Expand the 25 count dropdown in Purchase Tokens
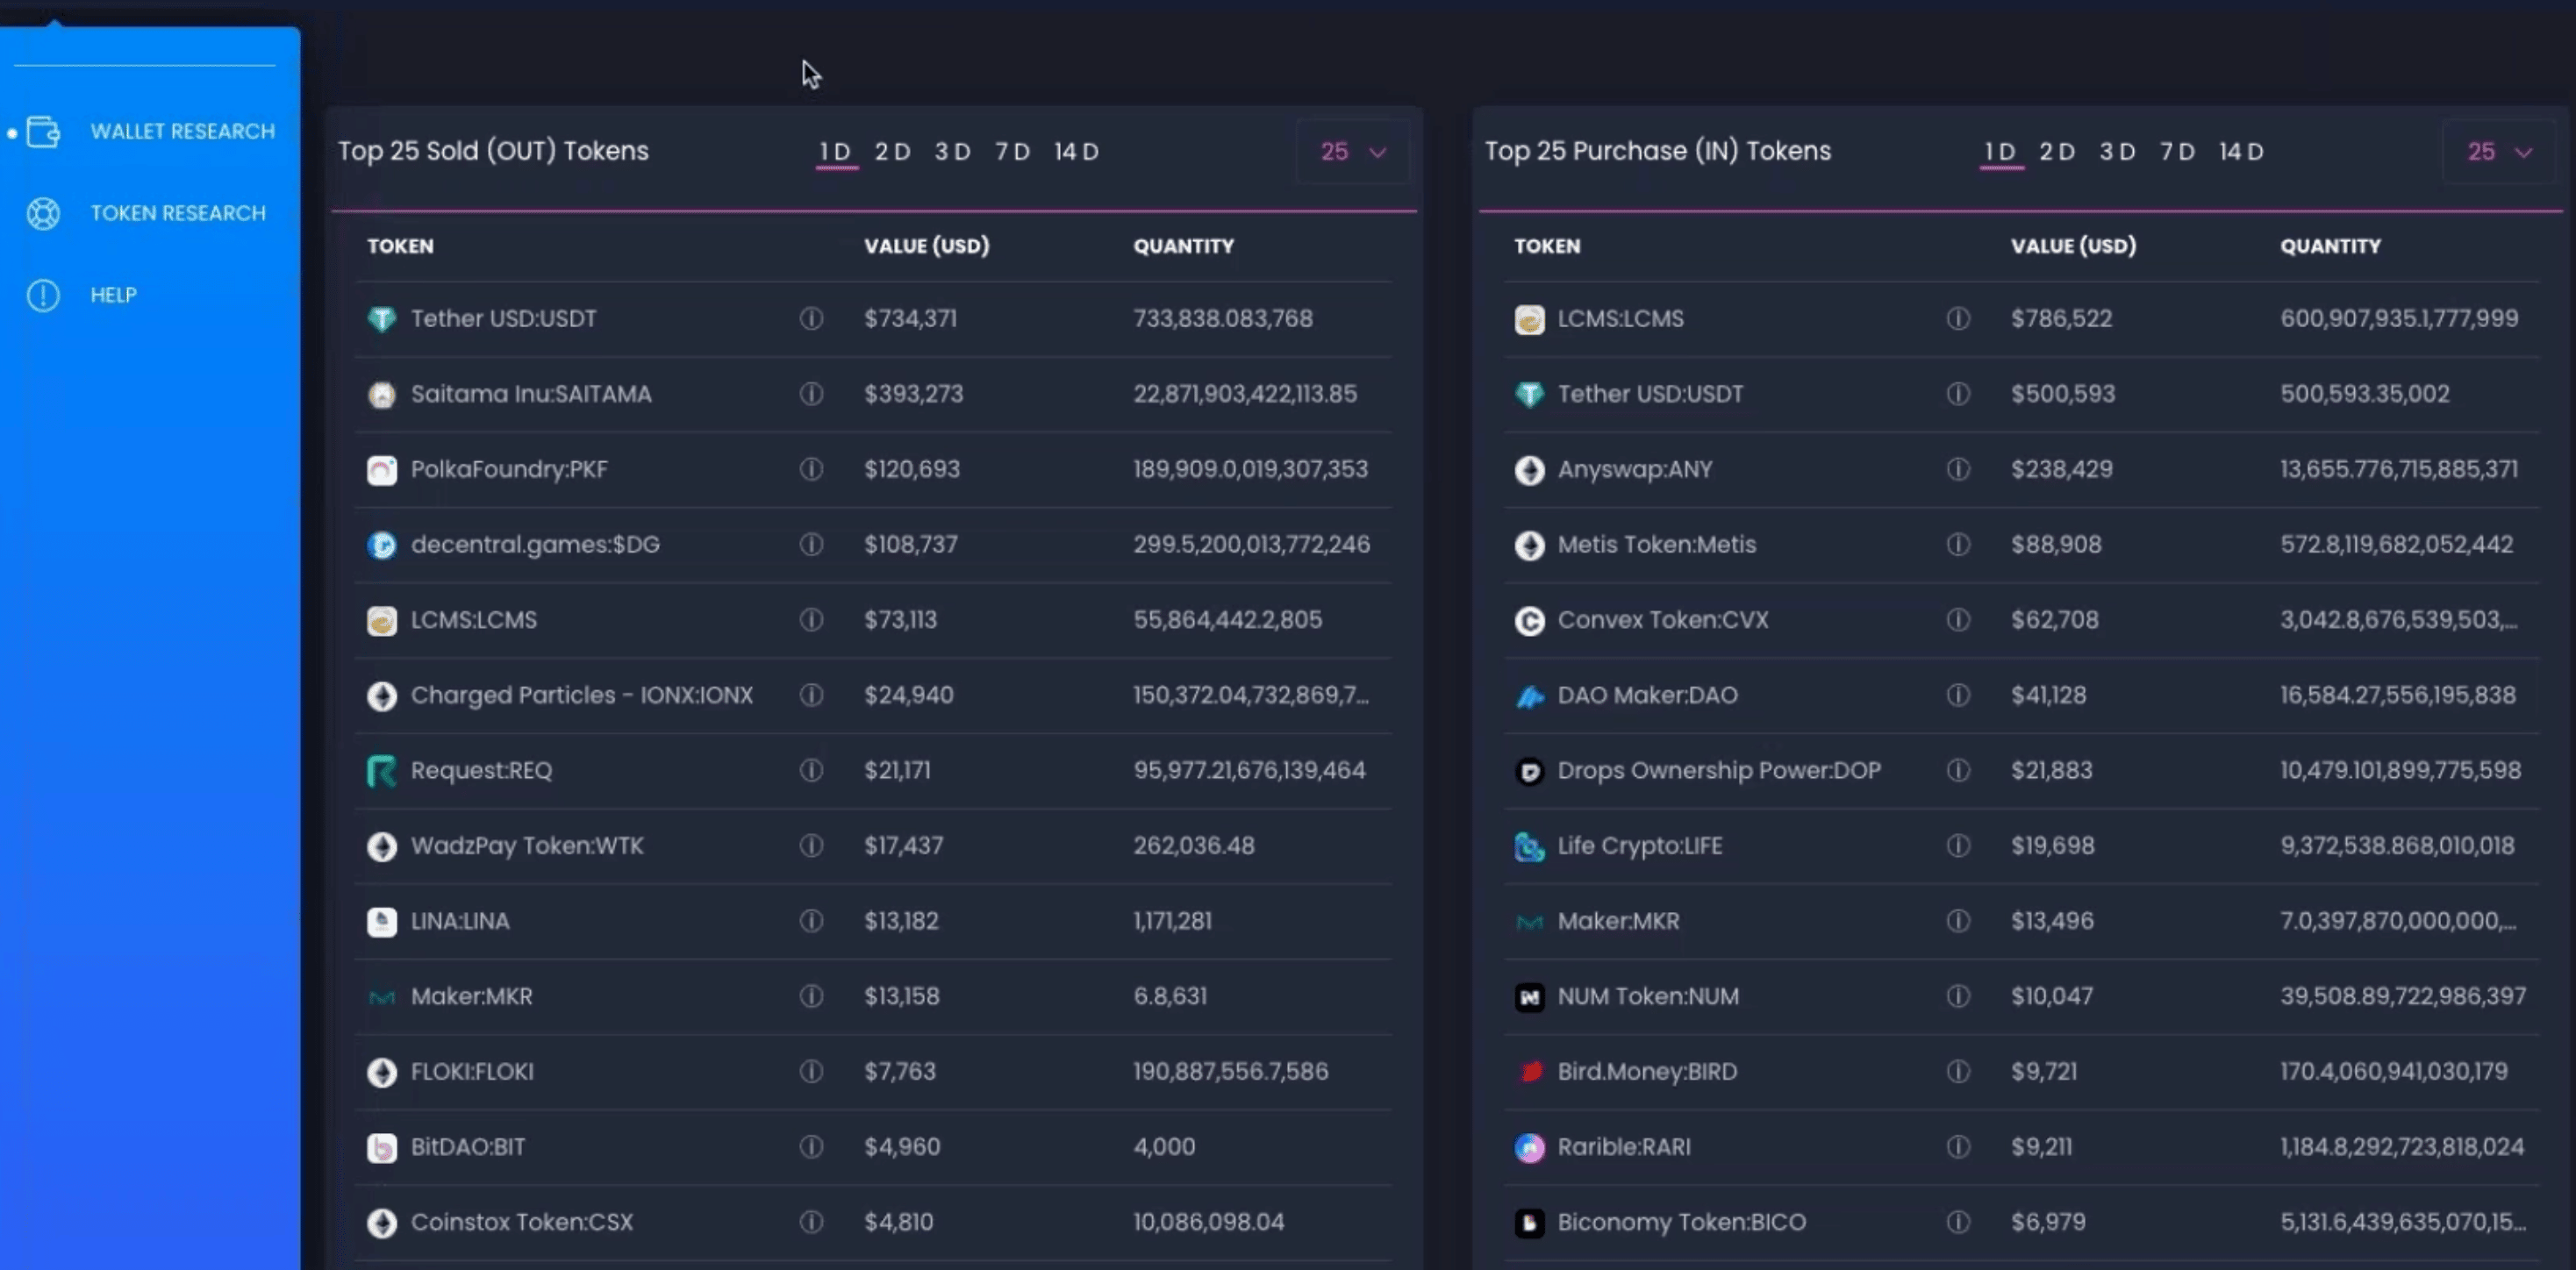 2500,152
